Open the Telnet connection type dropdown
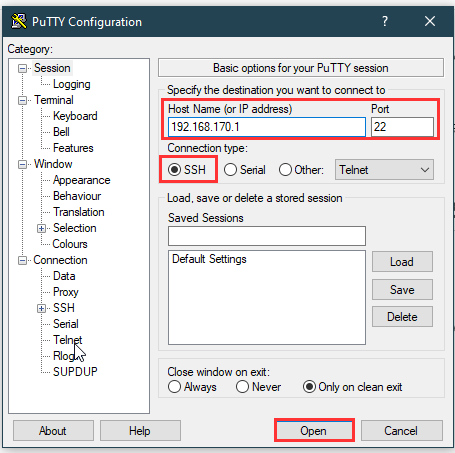 tap(384, 170)
